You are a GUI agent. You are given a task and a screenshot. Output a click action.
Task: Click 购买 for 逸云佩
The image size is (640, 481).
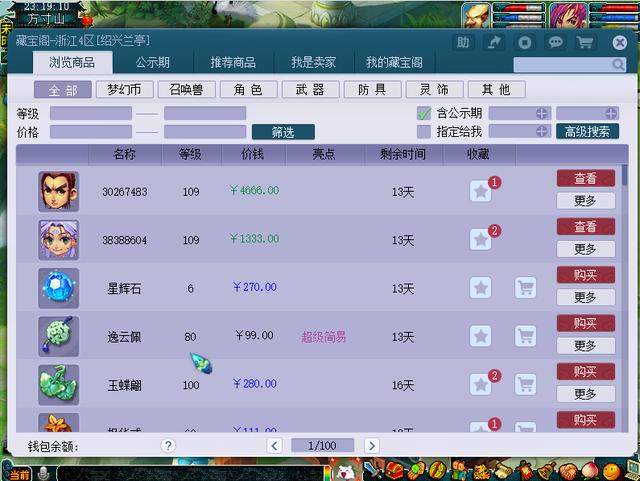click(x=586, y=323)
